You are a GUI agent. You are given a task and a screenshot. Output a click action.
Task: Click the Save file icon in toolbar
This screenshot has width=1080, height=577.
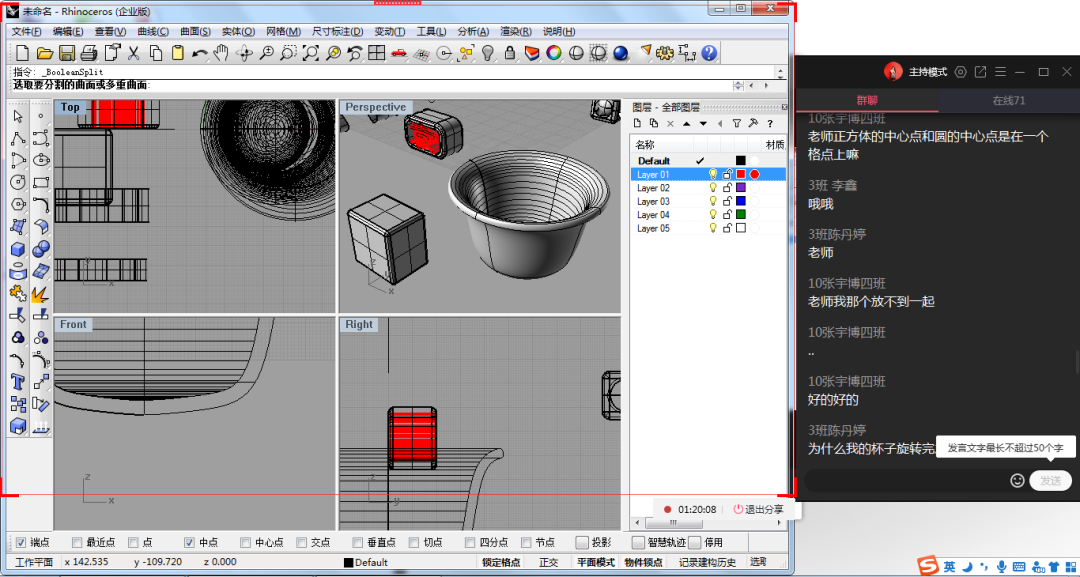tap(67, 53)
